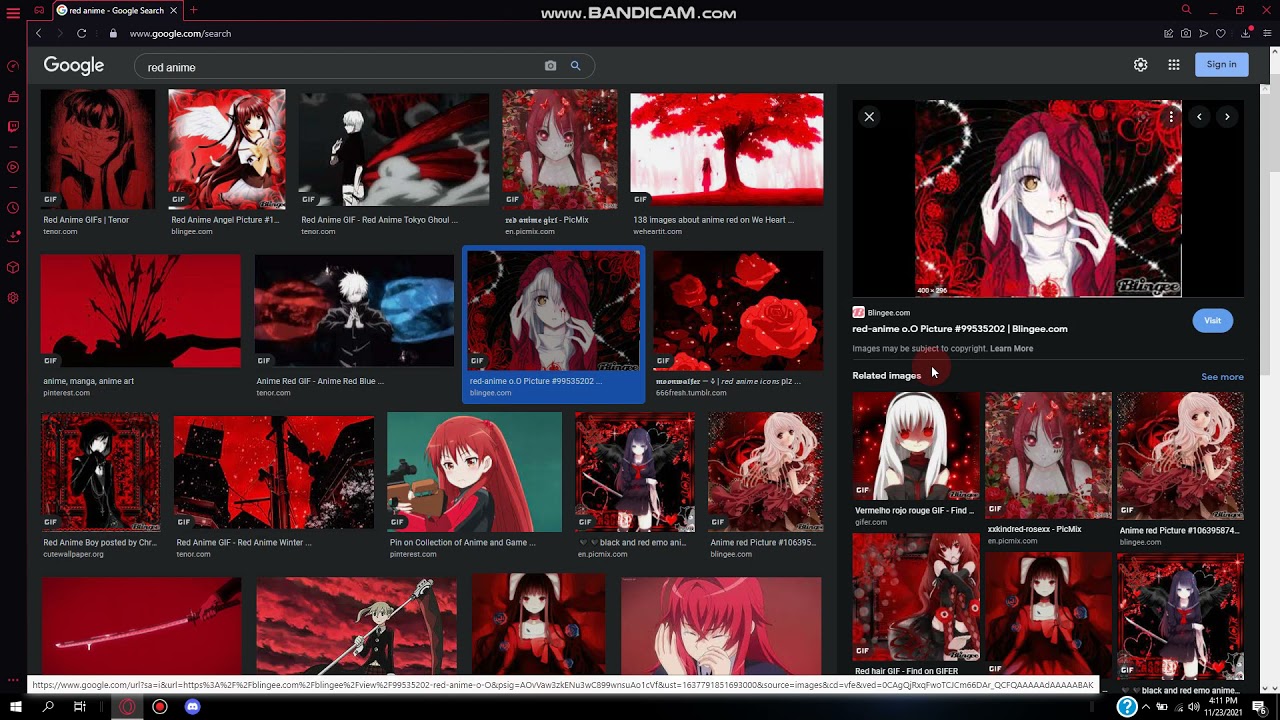Open Anime Red Blue GIF thumbnail
This screenshot has width=1280, height=720.
(354, 311)
